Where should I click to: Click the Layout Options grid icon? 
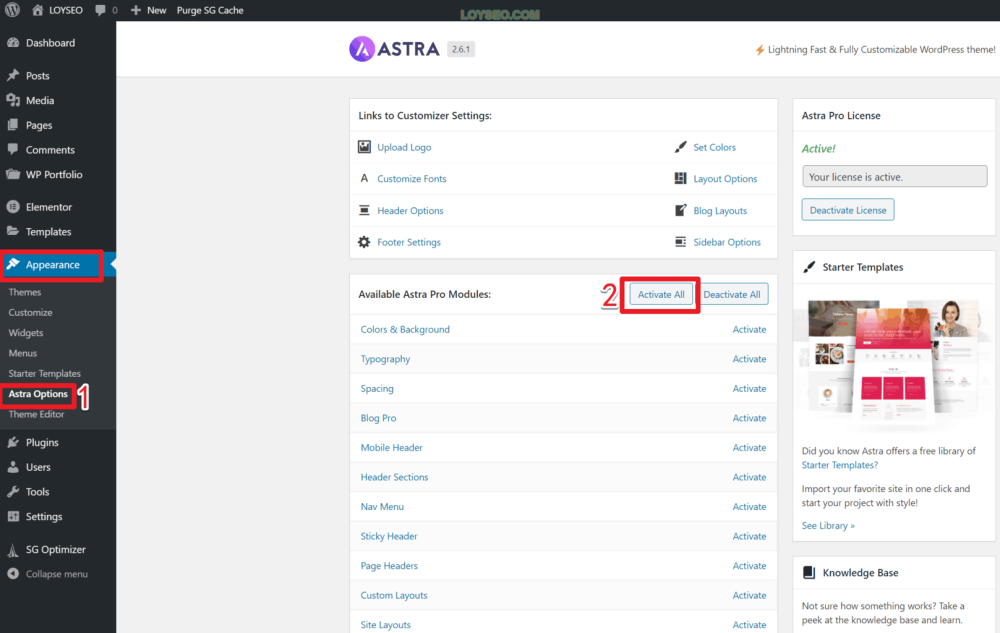point(680,178)
